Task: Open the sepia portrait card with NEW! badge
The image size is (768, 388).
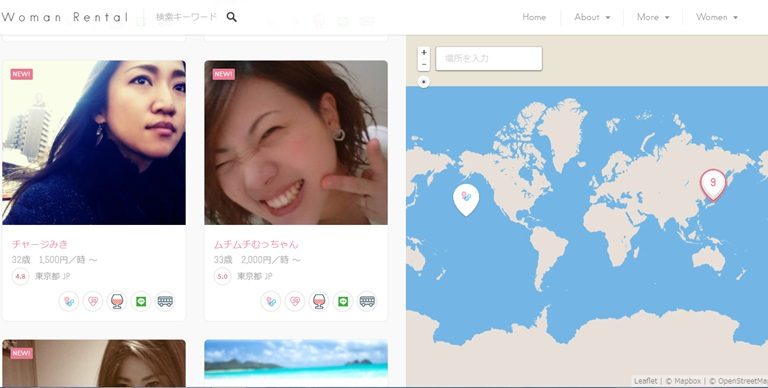Action: [94, 363]
